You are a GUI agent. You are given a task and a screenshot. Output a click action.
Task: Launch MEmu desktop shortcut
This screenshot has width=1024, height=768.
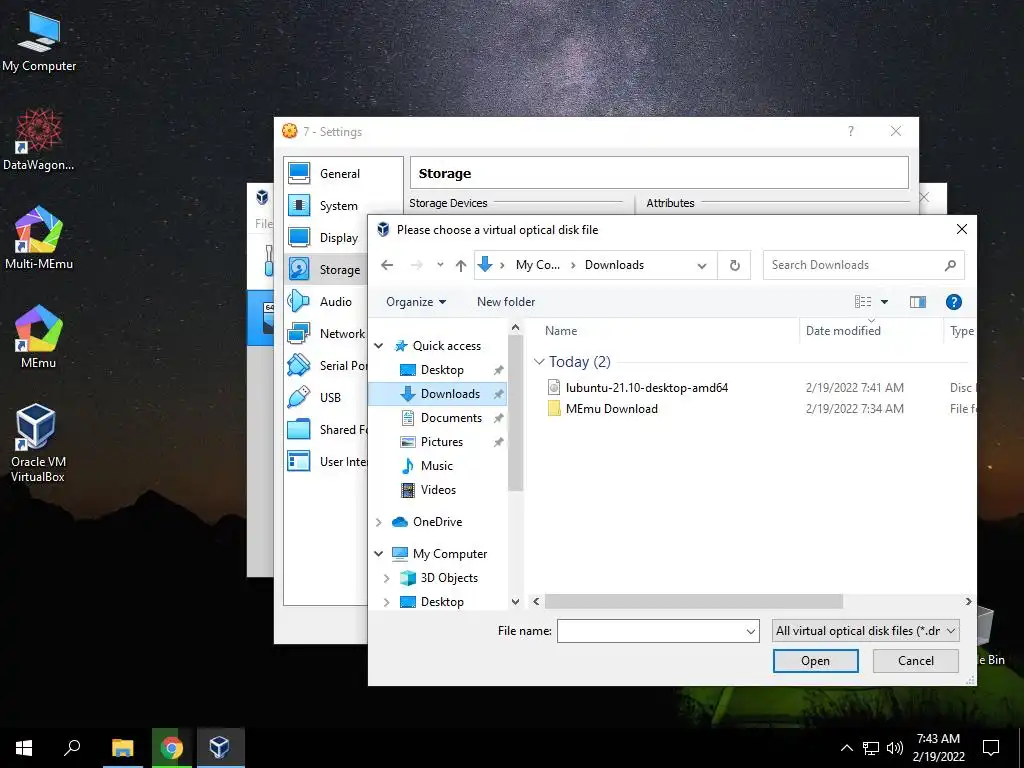pyautogui.click(x=39, y=336)
